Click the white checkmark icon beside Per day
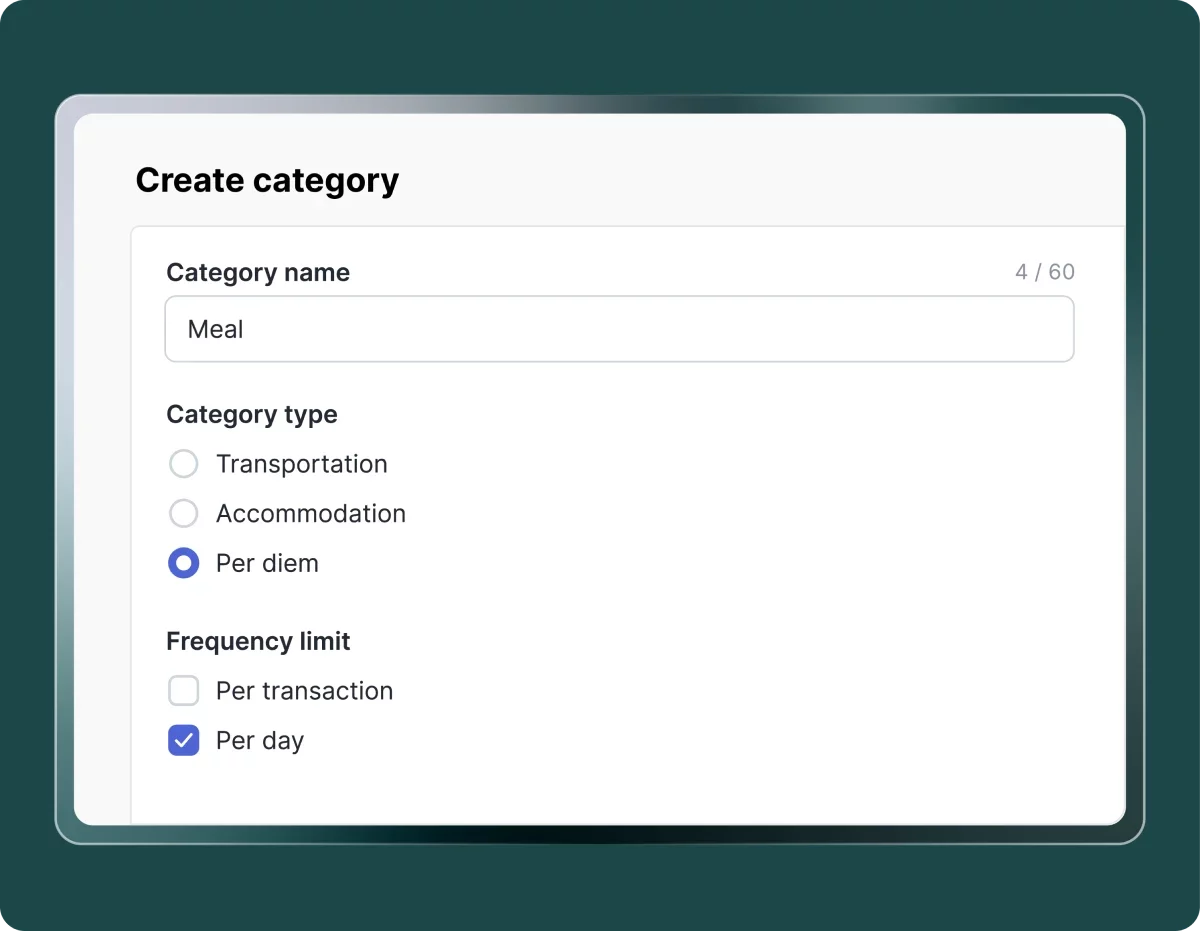Viewport: 1200px width, 931px height. [x=183, y=741]
